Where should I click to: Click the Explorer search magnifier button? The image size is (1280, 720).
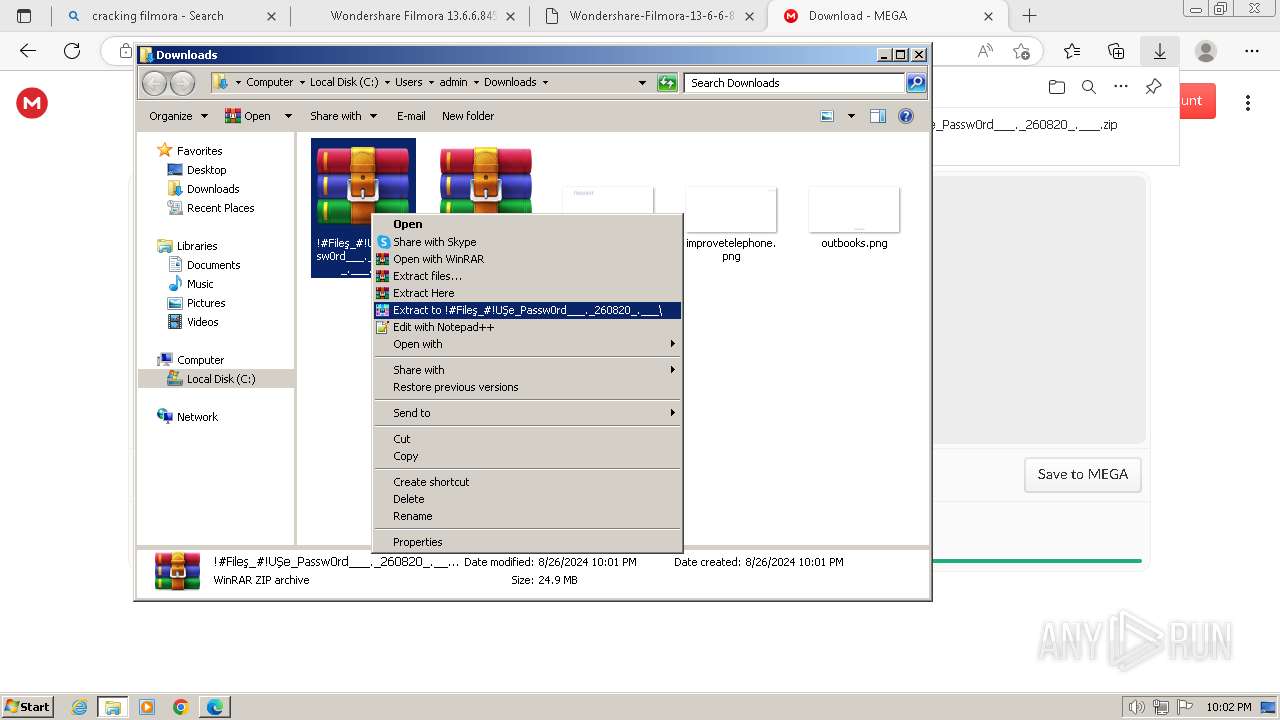tap(916, 83)
